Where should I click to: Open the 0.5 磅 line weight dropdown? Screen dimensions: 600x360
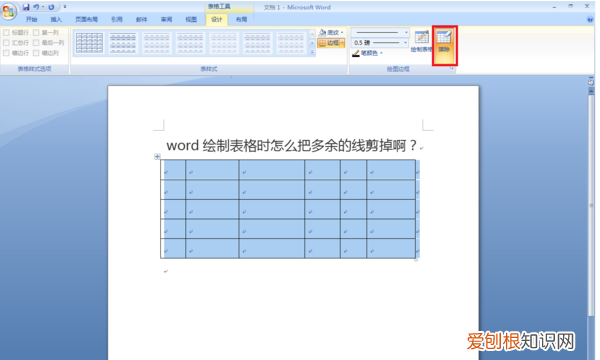tap(406, 42)
